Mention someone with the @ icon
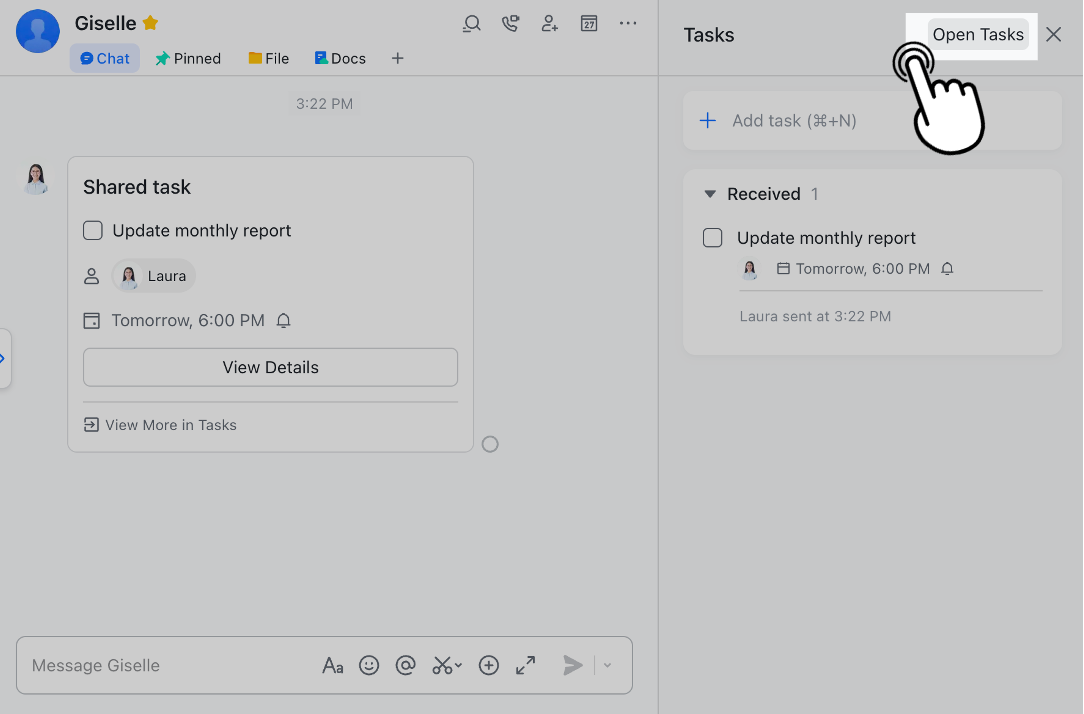Image resolution: width=1084 pixels, height=714 pixels. [x=405, y=665]
